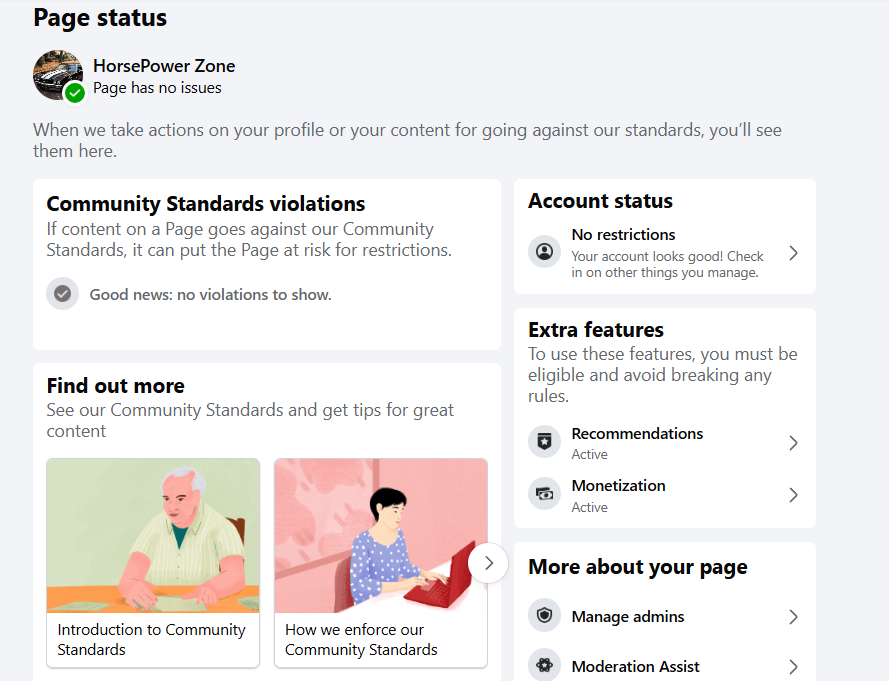This screenshot has width=889, height=681.
Task: Click the Recommendations star badge icon
Action: pyautogui.click(x=544, y=442)
